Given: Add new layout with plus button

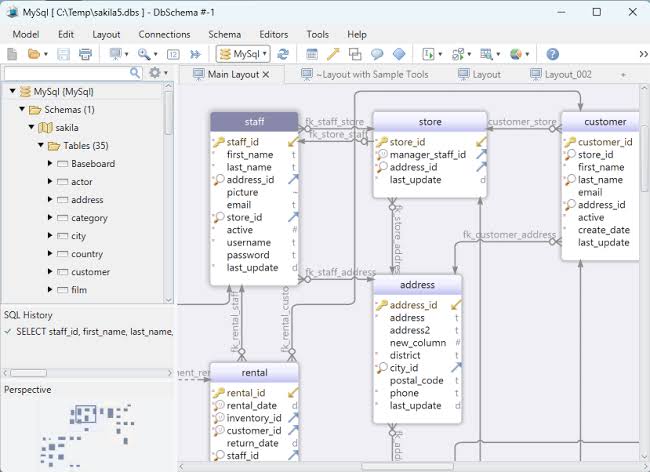Looking at the screenshot, I should (x=623, y=75).
